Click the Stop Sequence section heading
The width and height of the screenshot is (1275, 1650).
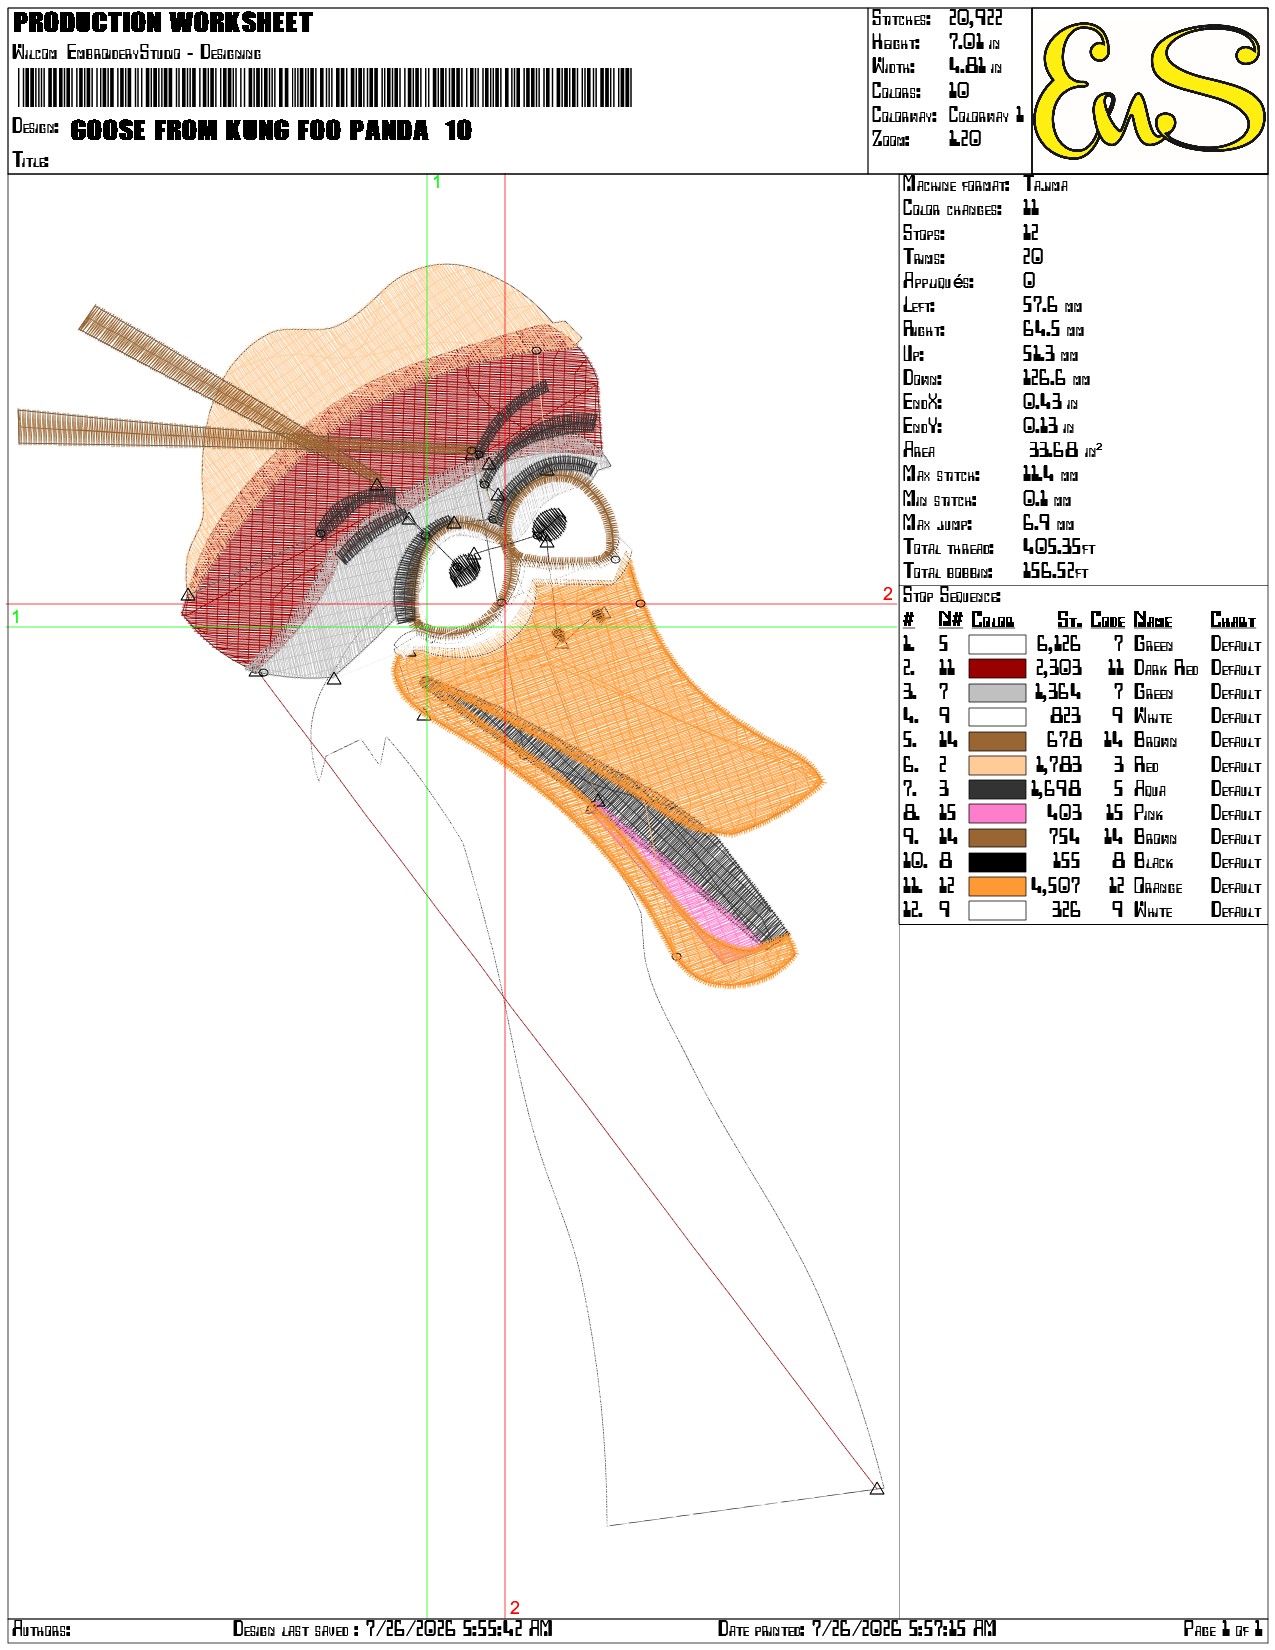[x=951, y=596]
